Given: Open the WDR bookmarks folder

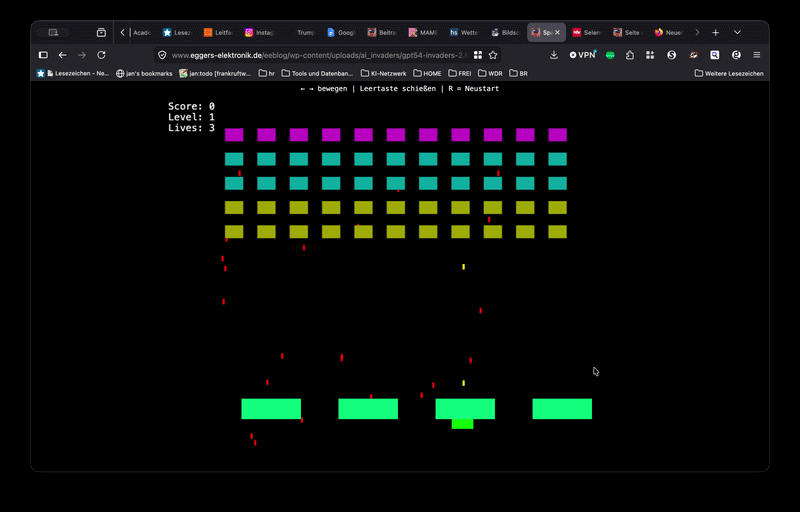Looking at the screenshot, I should pyautogui.click(x=490, y=73).
